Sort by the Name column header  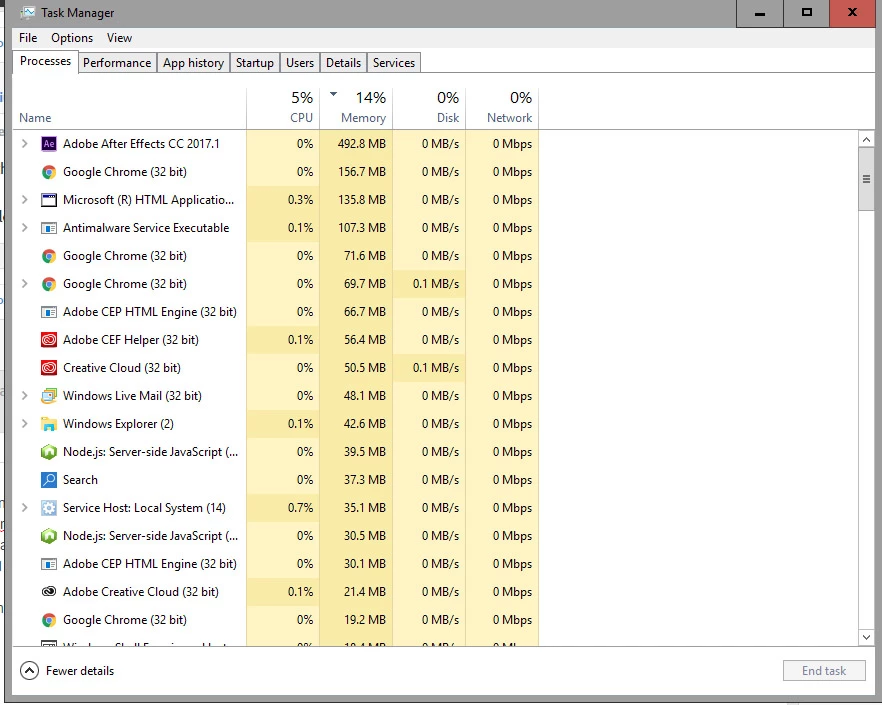coord(129,108)
